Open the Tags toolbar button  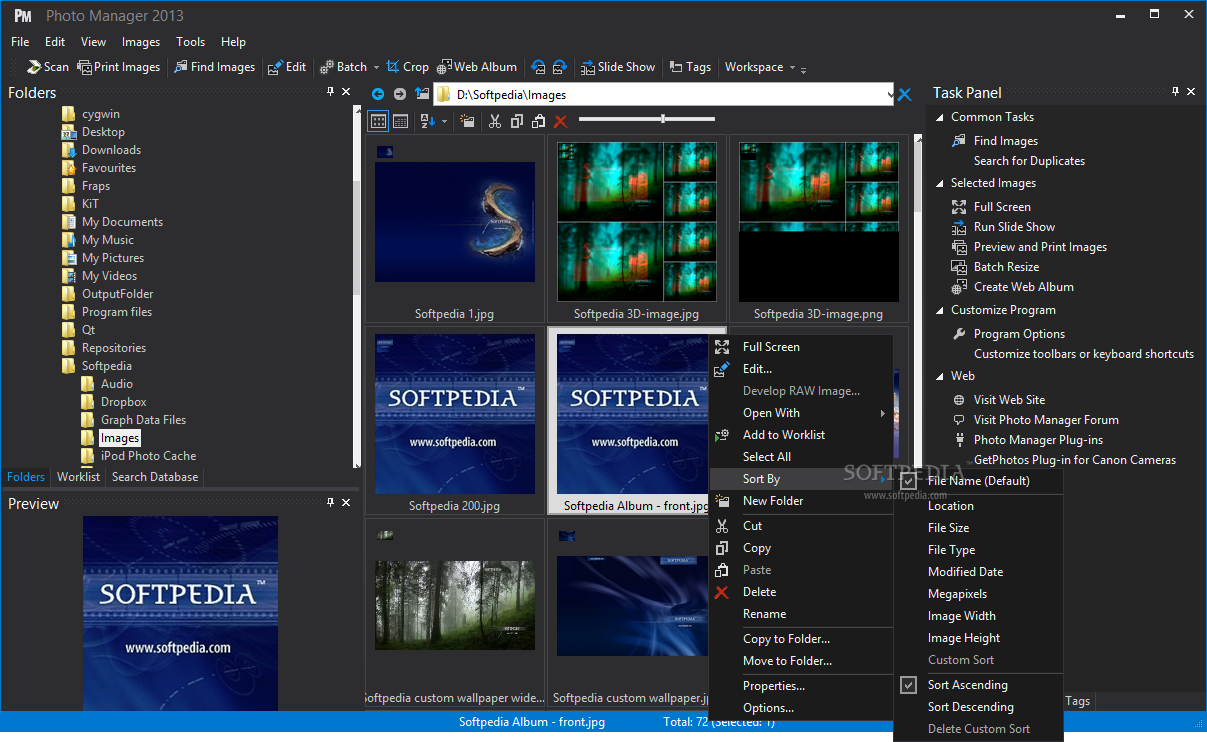pos(690,67)
